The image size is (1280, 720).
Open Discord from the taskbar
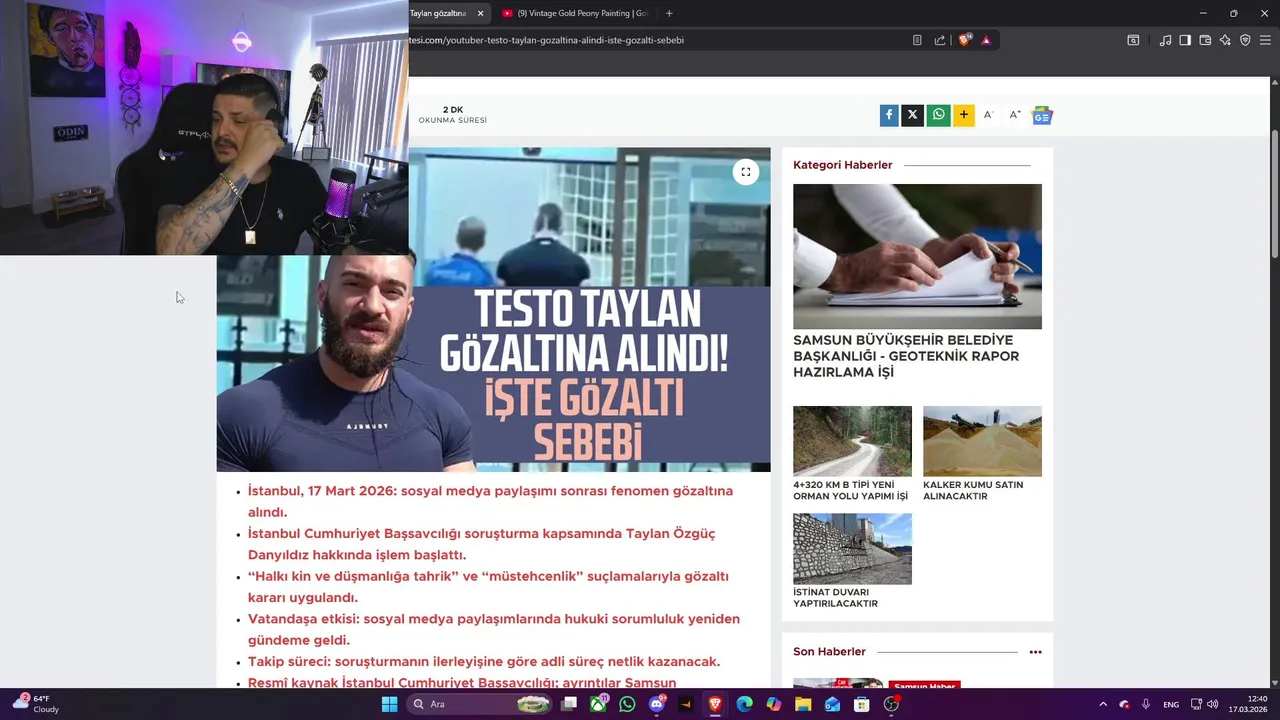(x=657, y=704)
